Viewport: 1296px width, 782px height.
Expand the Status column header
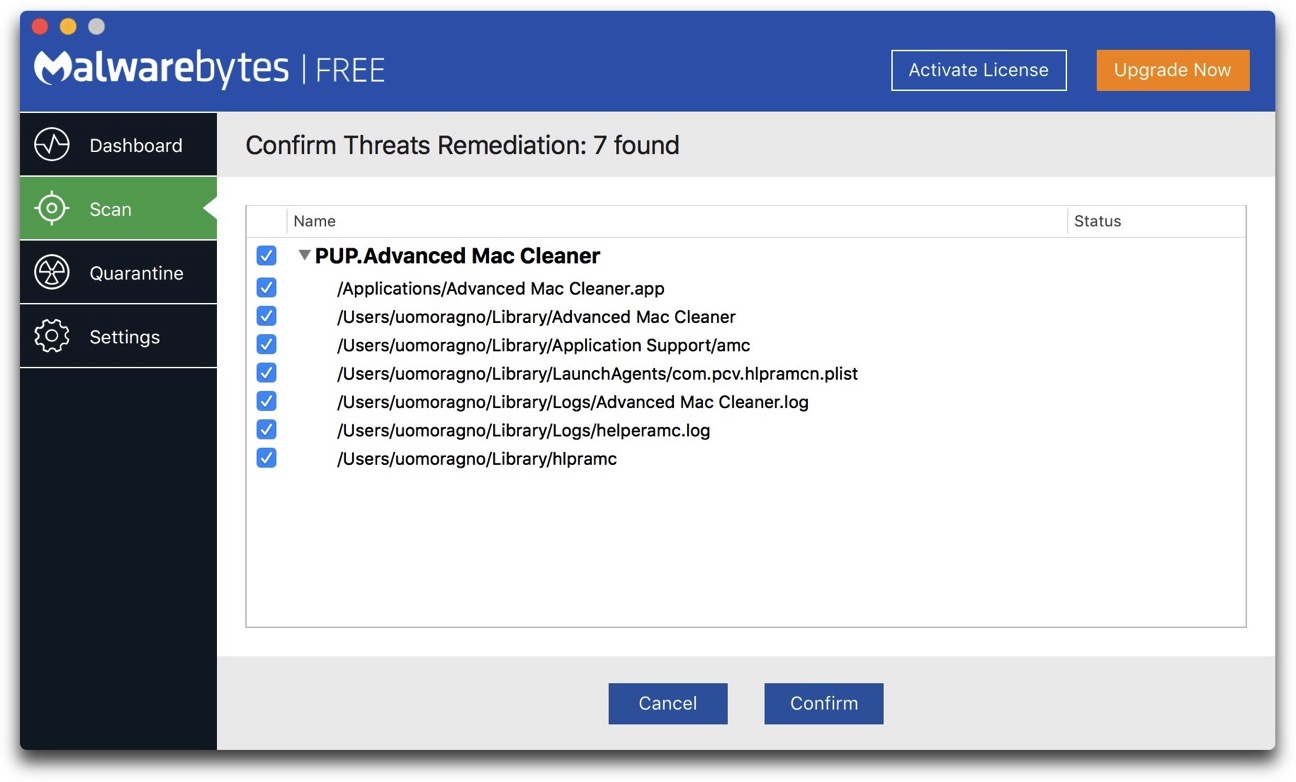tap(1097, 221)
